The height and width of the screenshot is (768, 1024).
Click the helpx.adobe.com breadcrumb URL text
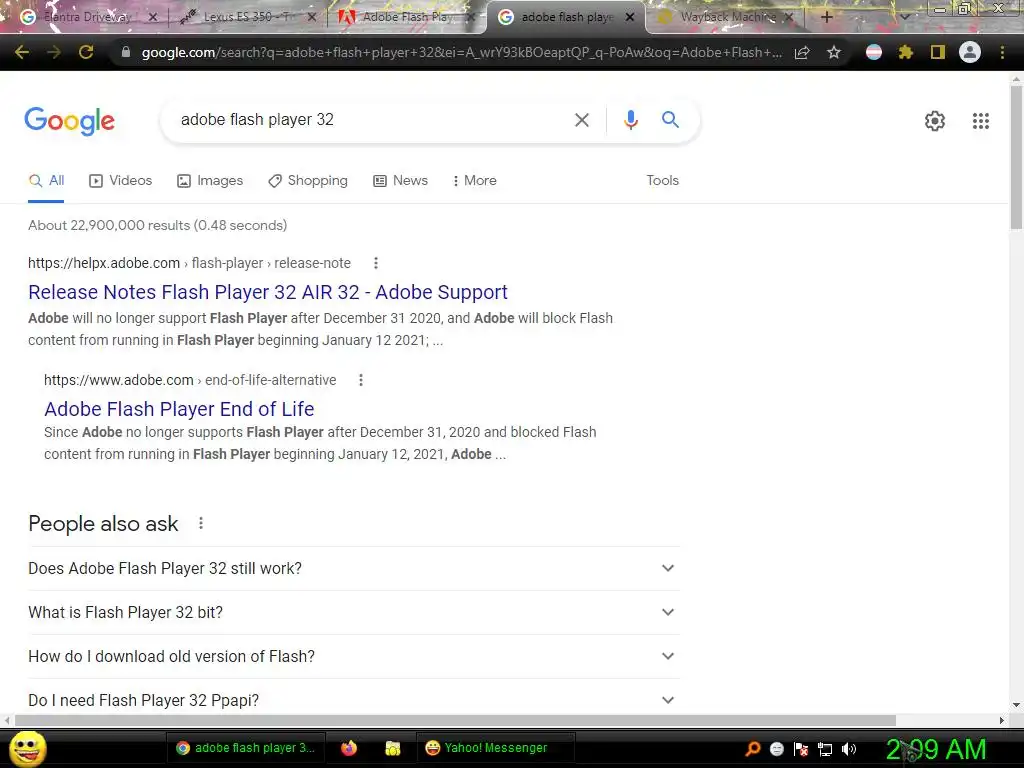[189, 263]
